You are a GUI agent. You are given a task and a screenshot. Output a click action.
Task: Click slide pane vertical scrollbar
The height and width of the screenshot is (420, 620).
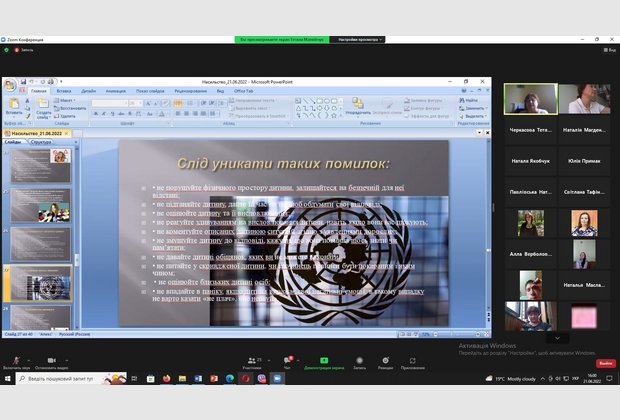[x=77, y=237]
